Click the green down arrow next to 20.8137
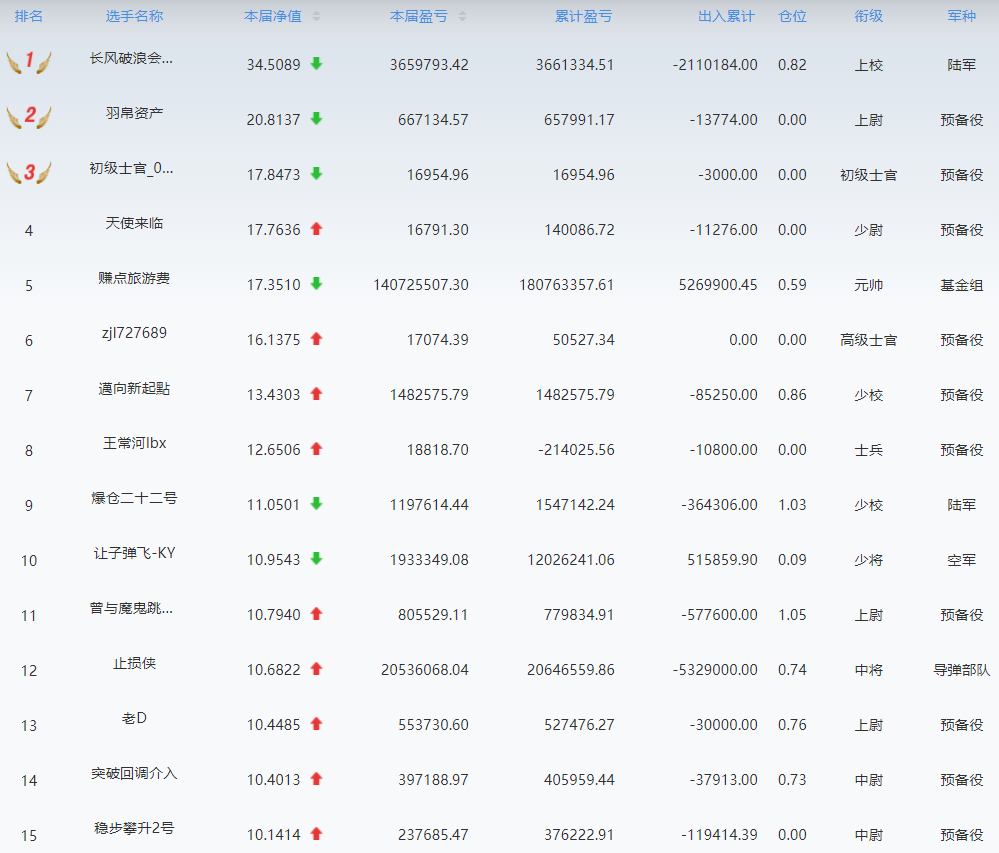Viewport: 999px width, 853px height. click(x=316, y=118)
